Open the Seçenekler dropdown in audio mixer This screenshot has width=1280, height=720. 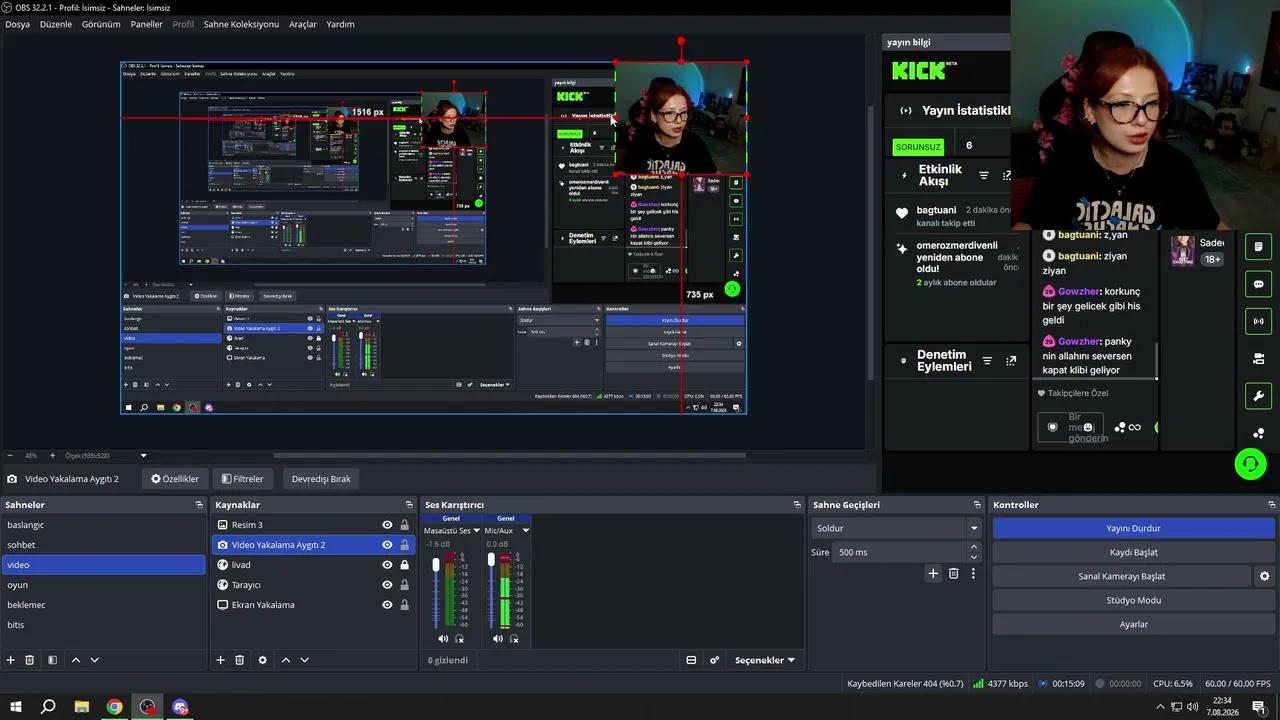(x=765, y=660)
